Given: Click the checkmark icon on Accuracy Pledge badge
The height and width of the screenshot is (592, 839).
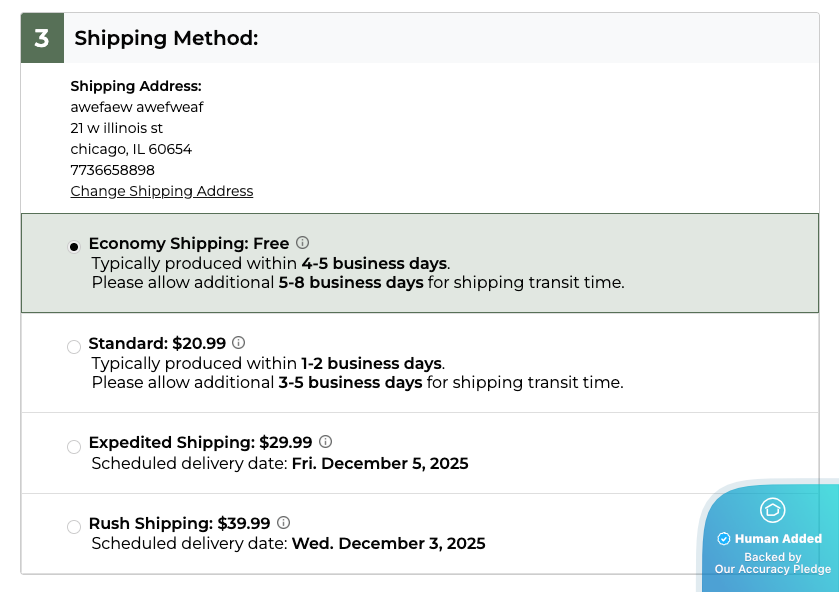Looking at the screenshot, I should [x=722, y=538].
